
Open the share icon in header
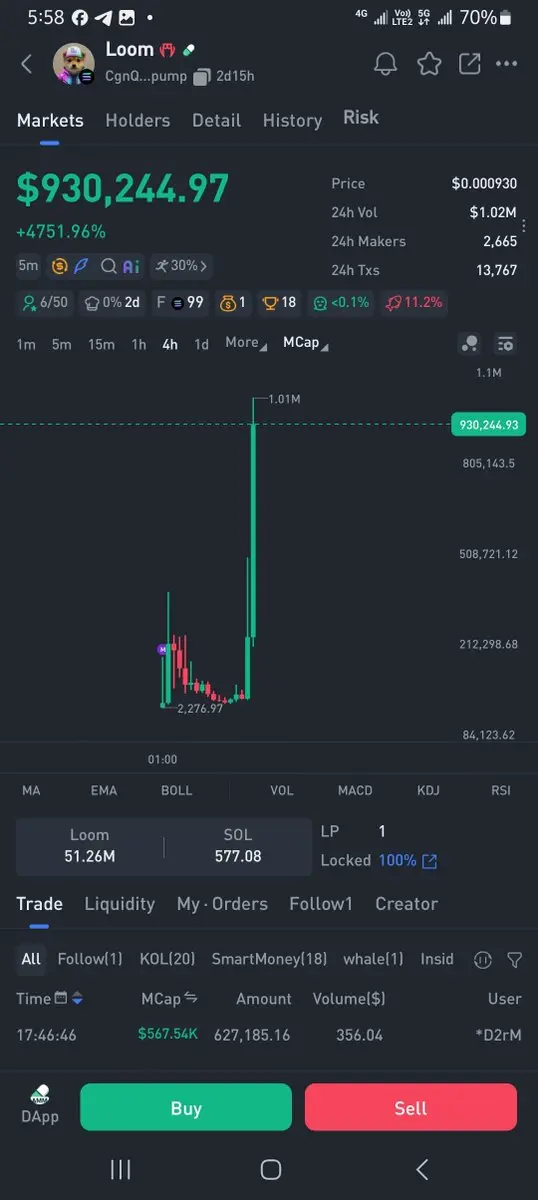point(469,64)
